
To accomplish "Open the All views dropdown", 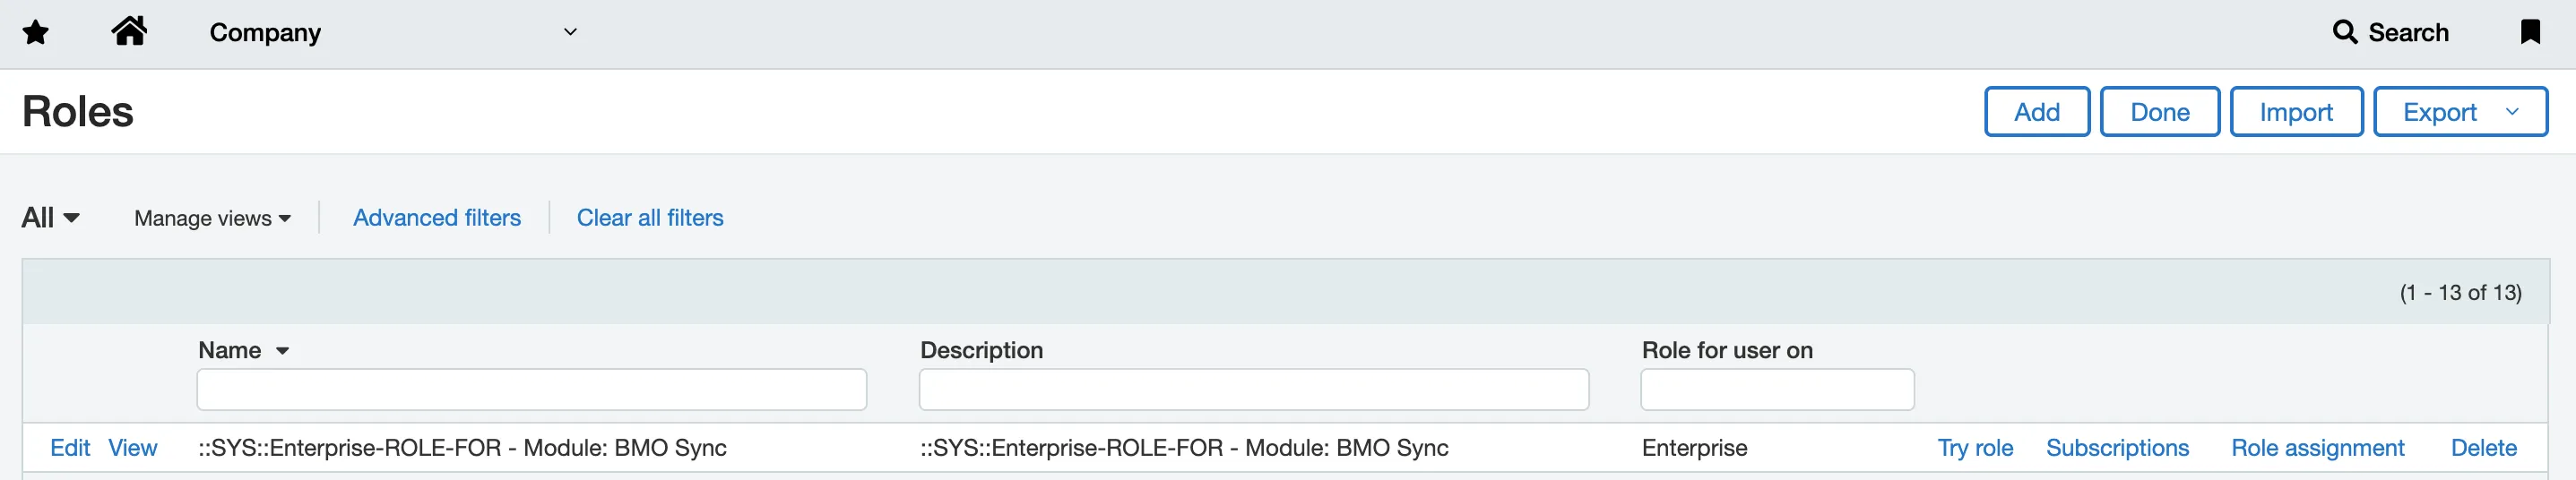I will click(51, 217).
